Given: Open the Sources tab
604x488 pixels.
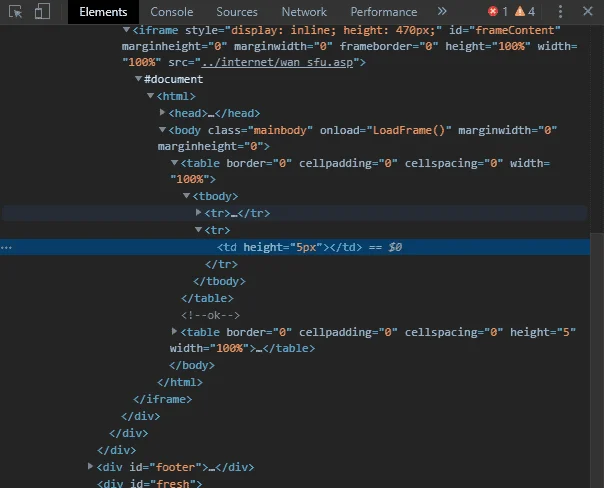Looking at the screenshot, I should [x=237, y=12].
